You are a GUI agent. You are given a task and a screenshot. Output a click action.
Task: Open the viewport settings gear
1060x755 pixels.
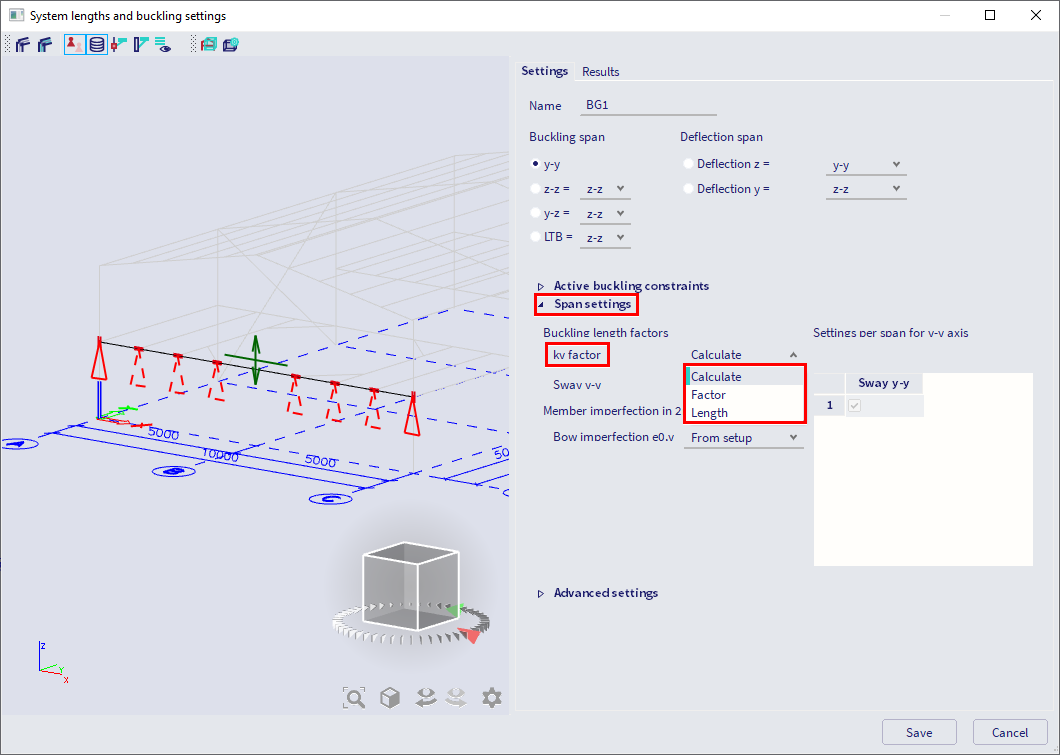(x=491, y=698)
